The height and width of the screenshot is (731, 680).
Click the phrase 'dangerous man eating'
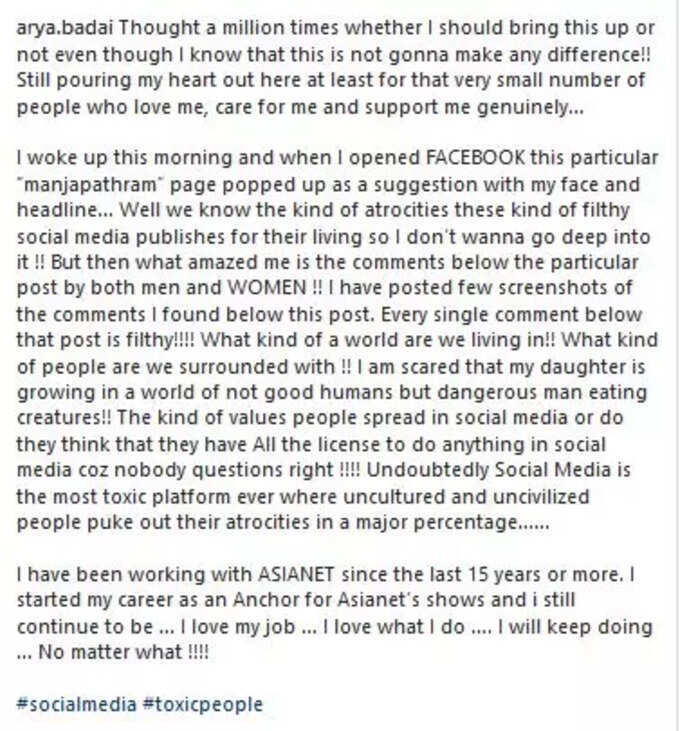click(x=542, y=393)
